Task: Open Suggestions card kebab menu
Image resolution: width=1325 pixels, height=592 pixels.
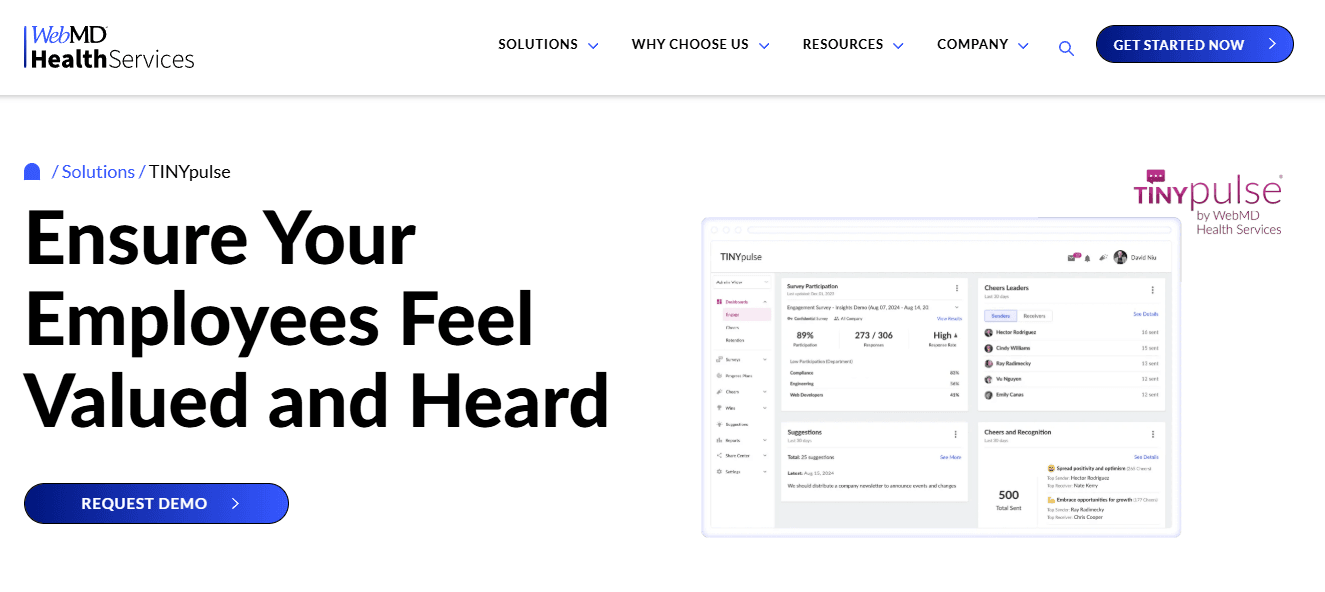Action: pos(955,434)
